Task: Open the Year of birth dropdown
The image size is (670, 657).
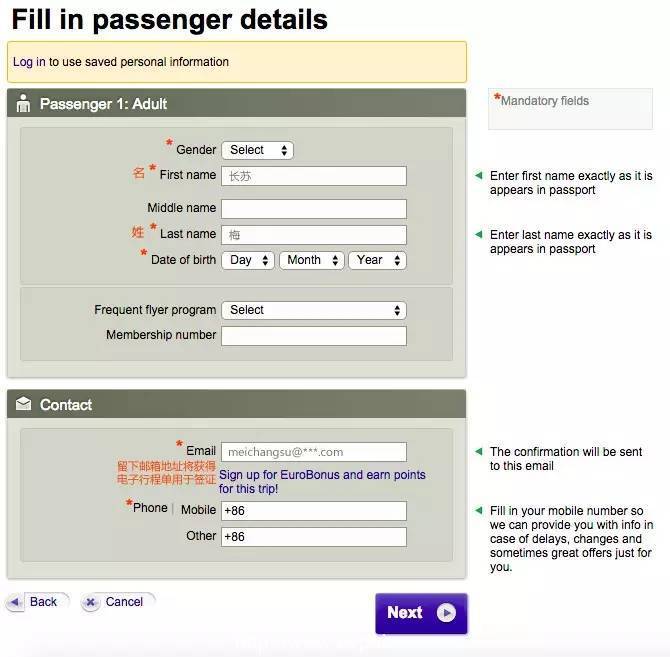Action: pyautogui.click(x=377, y=260)
